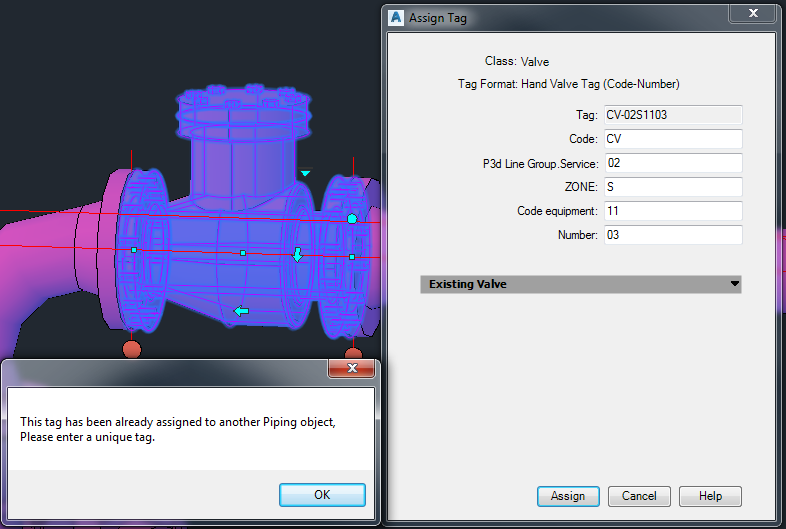786x529 pixels.
Task: Click the center square grip on valve body
Action: click(243, 253)
